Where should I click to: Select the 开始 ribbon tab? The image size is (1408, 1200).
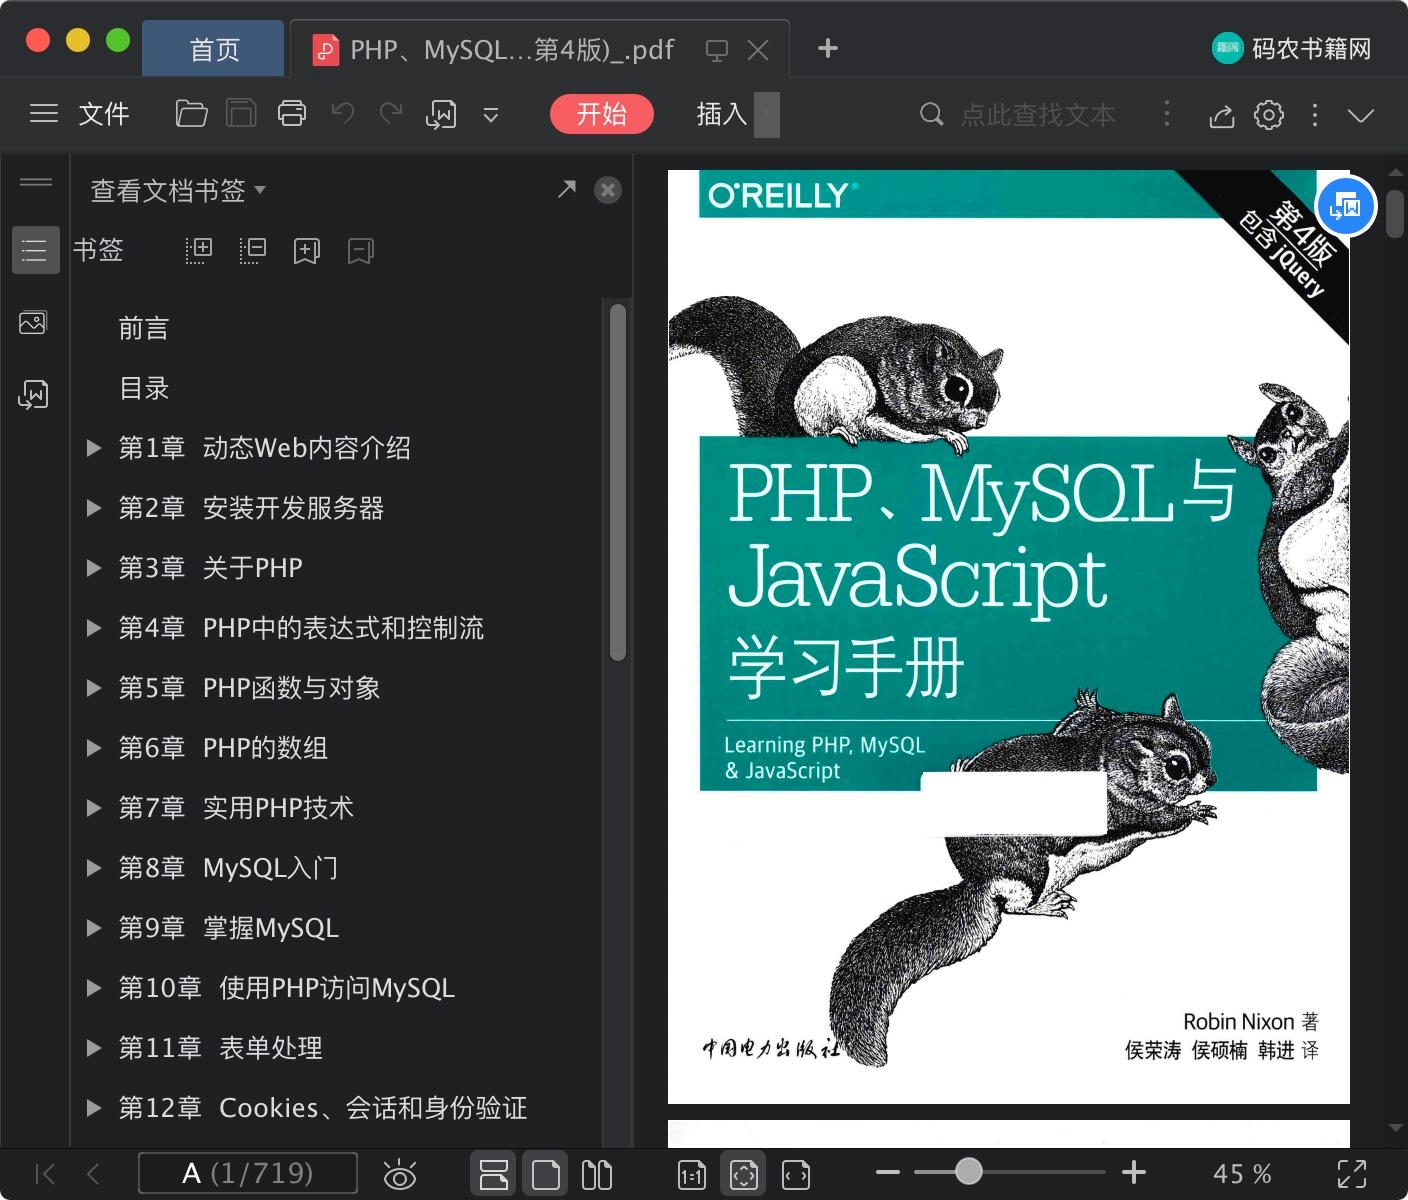tap(602, 114)
